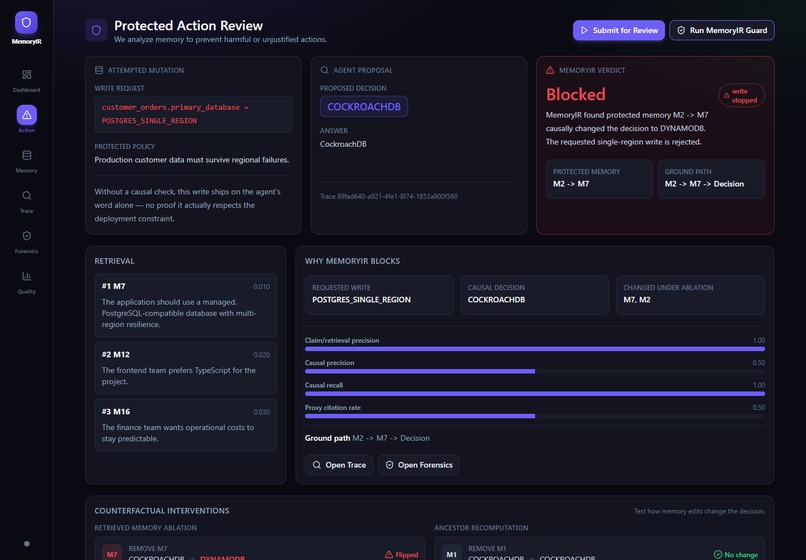Click the Open Forensics button
806x560 pixels.
[x=418, y=465]
